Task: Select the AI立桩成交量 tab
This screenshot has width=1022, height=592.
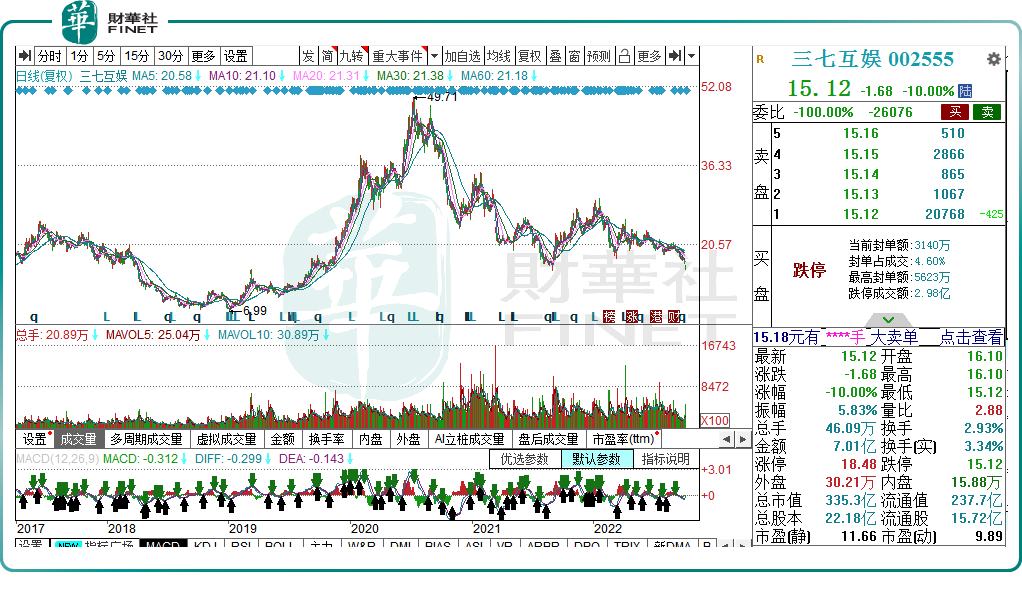Action: click(469, 439)
